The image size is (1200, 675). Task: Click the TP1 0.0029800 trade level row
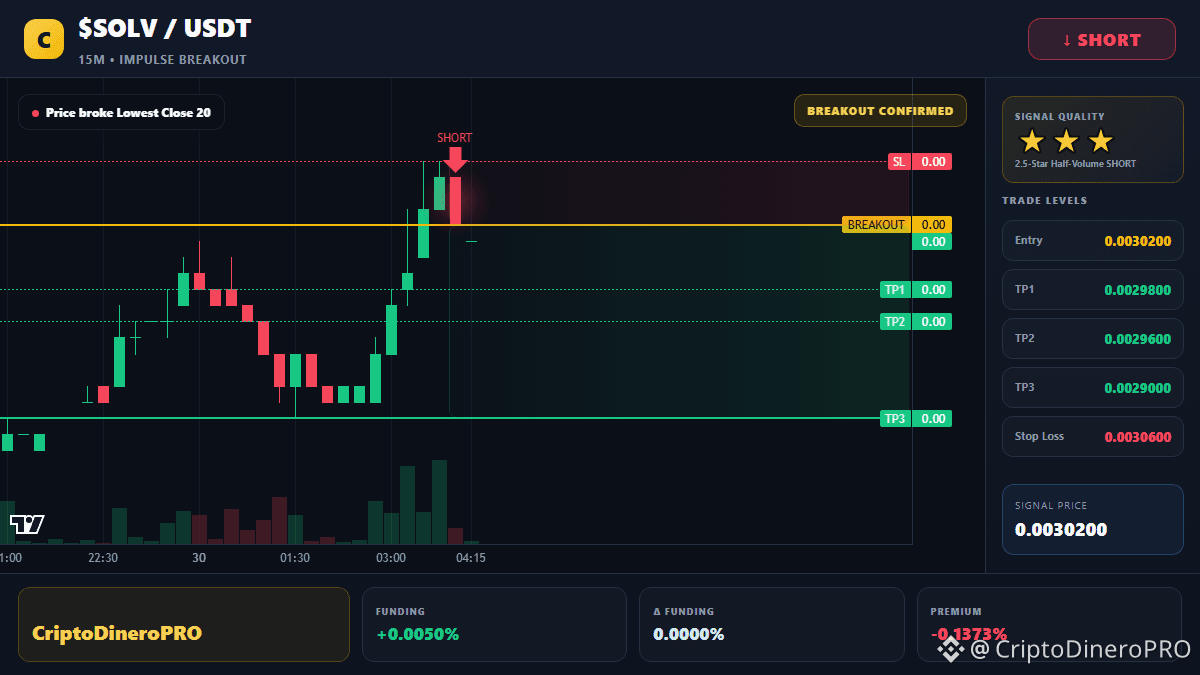click(x=1092, y=290)
